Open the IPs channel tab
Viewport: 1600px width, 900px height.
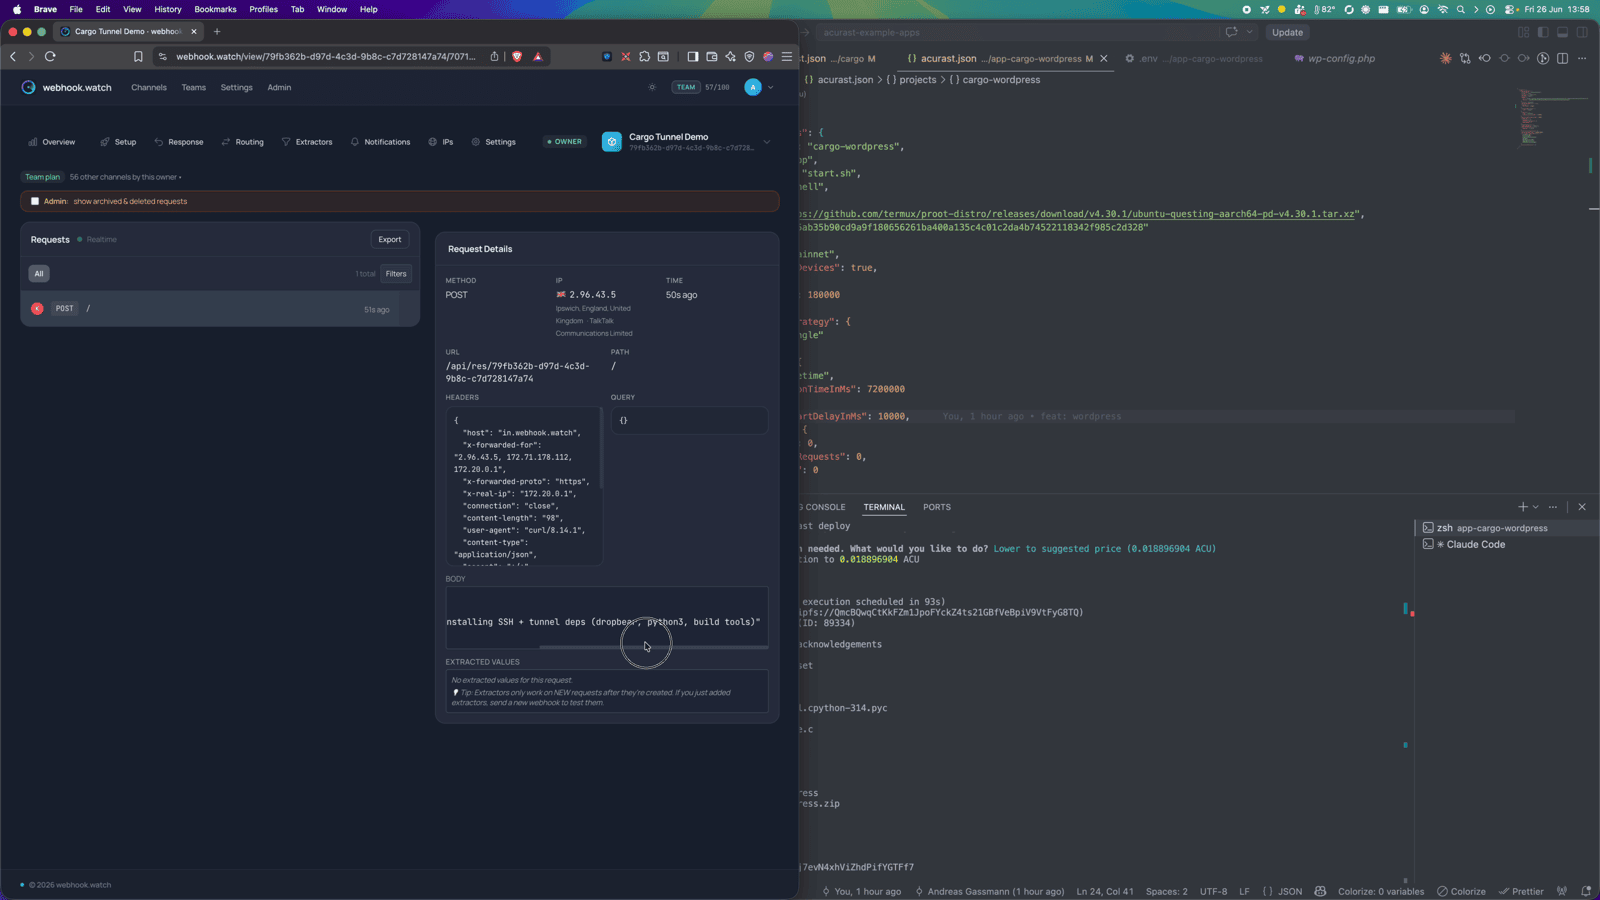click(x=441, y=142)
